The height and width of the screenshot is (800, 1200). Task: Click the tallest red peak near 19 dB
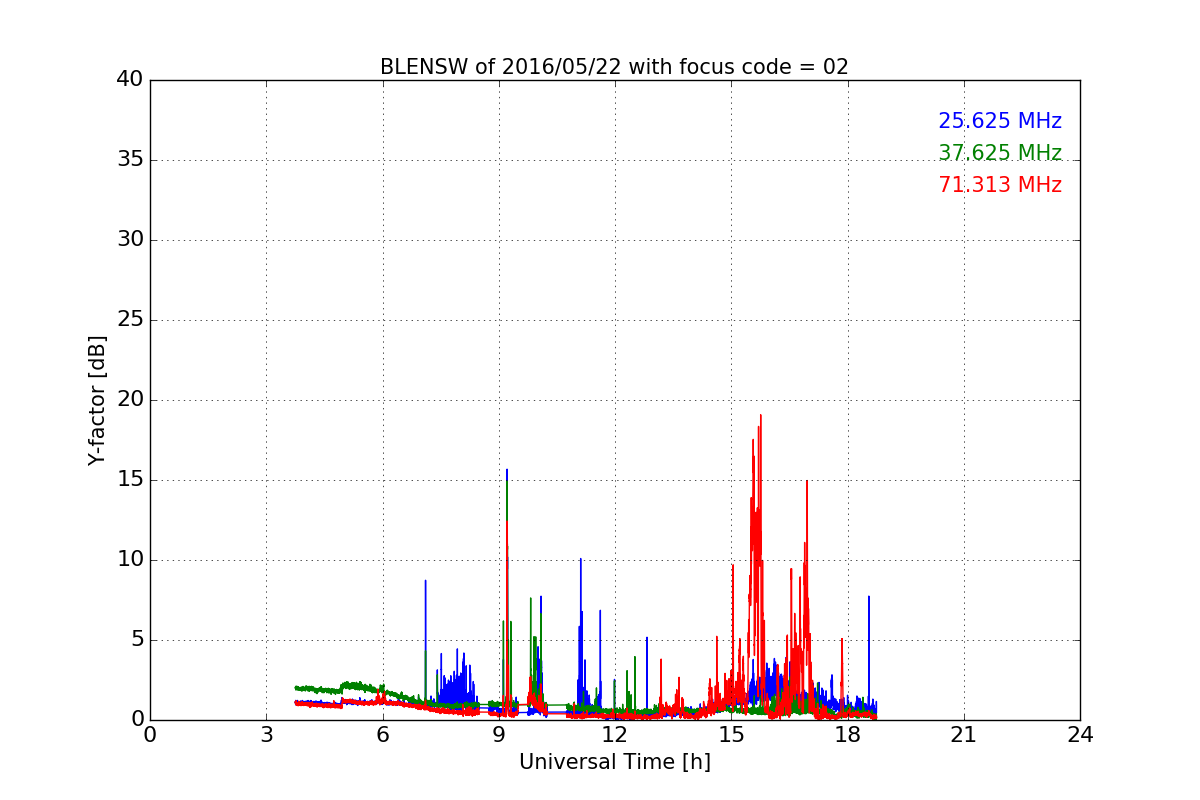(761, 416)
